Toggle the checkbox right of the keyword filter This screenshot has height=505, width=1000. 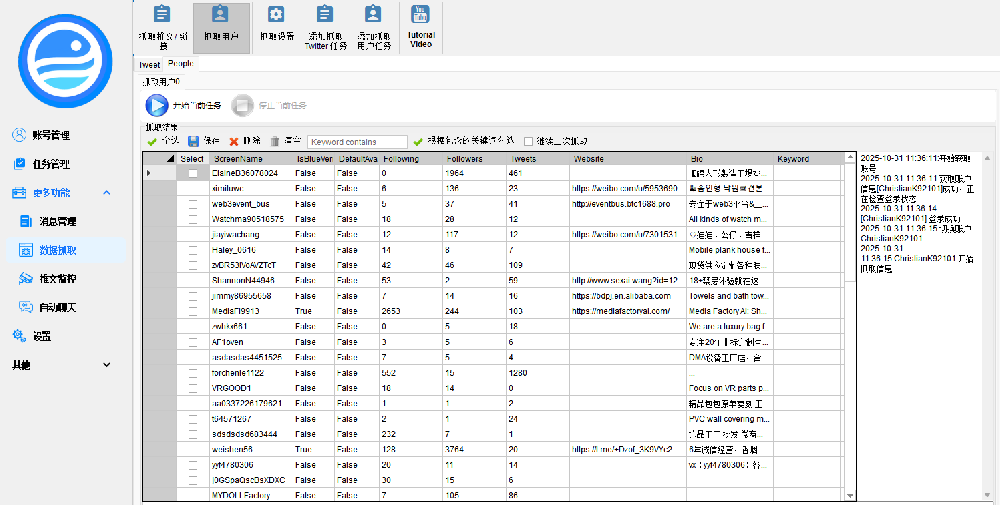(x=528, y=142)
